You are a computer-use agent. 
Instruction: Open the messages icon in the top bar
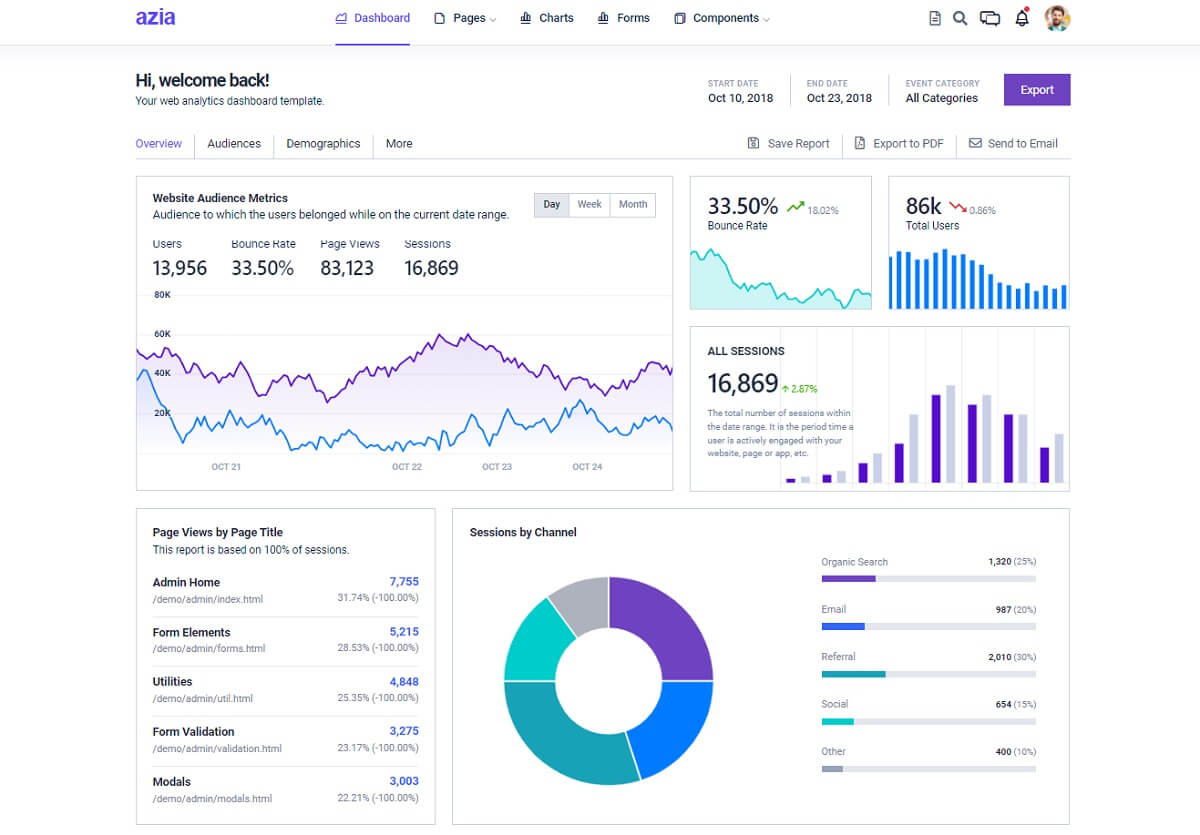pyautogui.click(x=990, y=17)
